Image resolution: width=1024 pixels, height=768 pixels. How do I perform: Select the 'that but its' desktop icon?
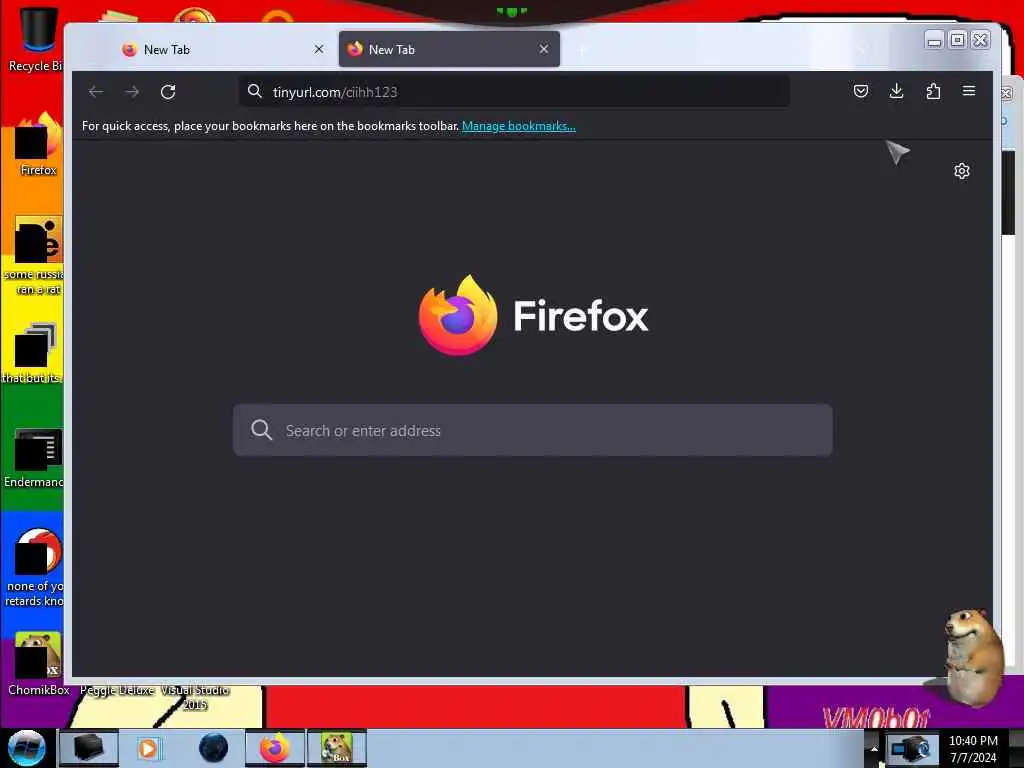point(35,353)
